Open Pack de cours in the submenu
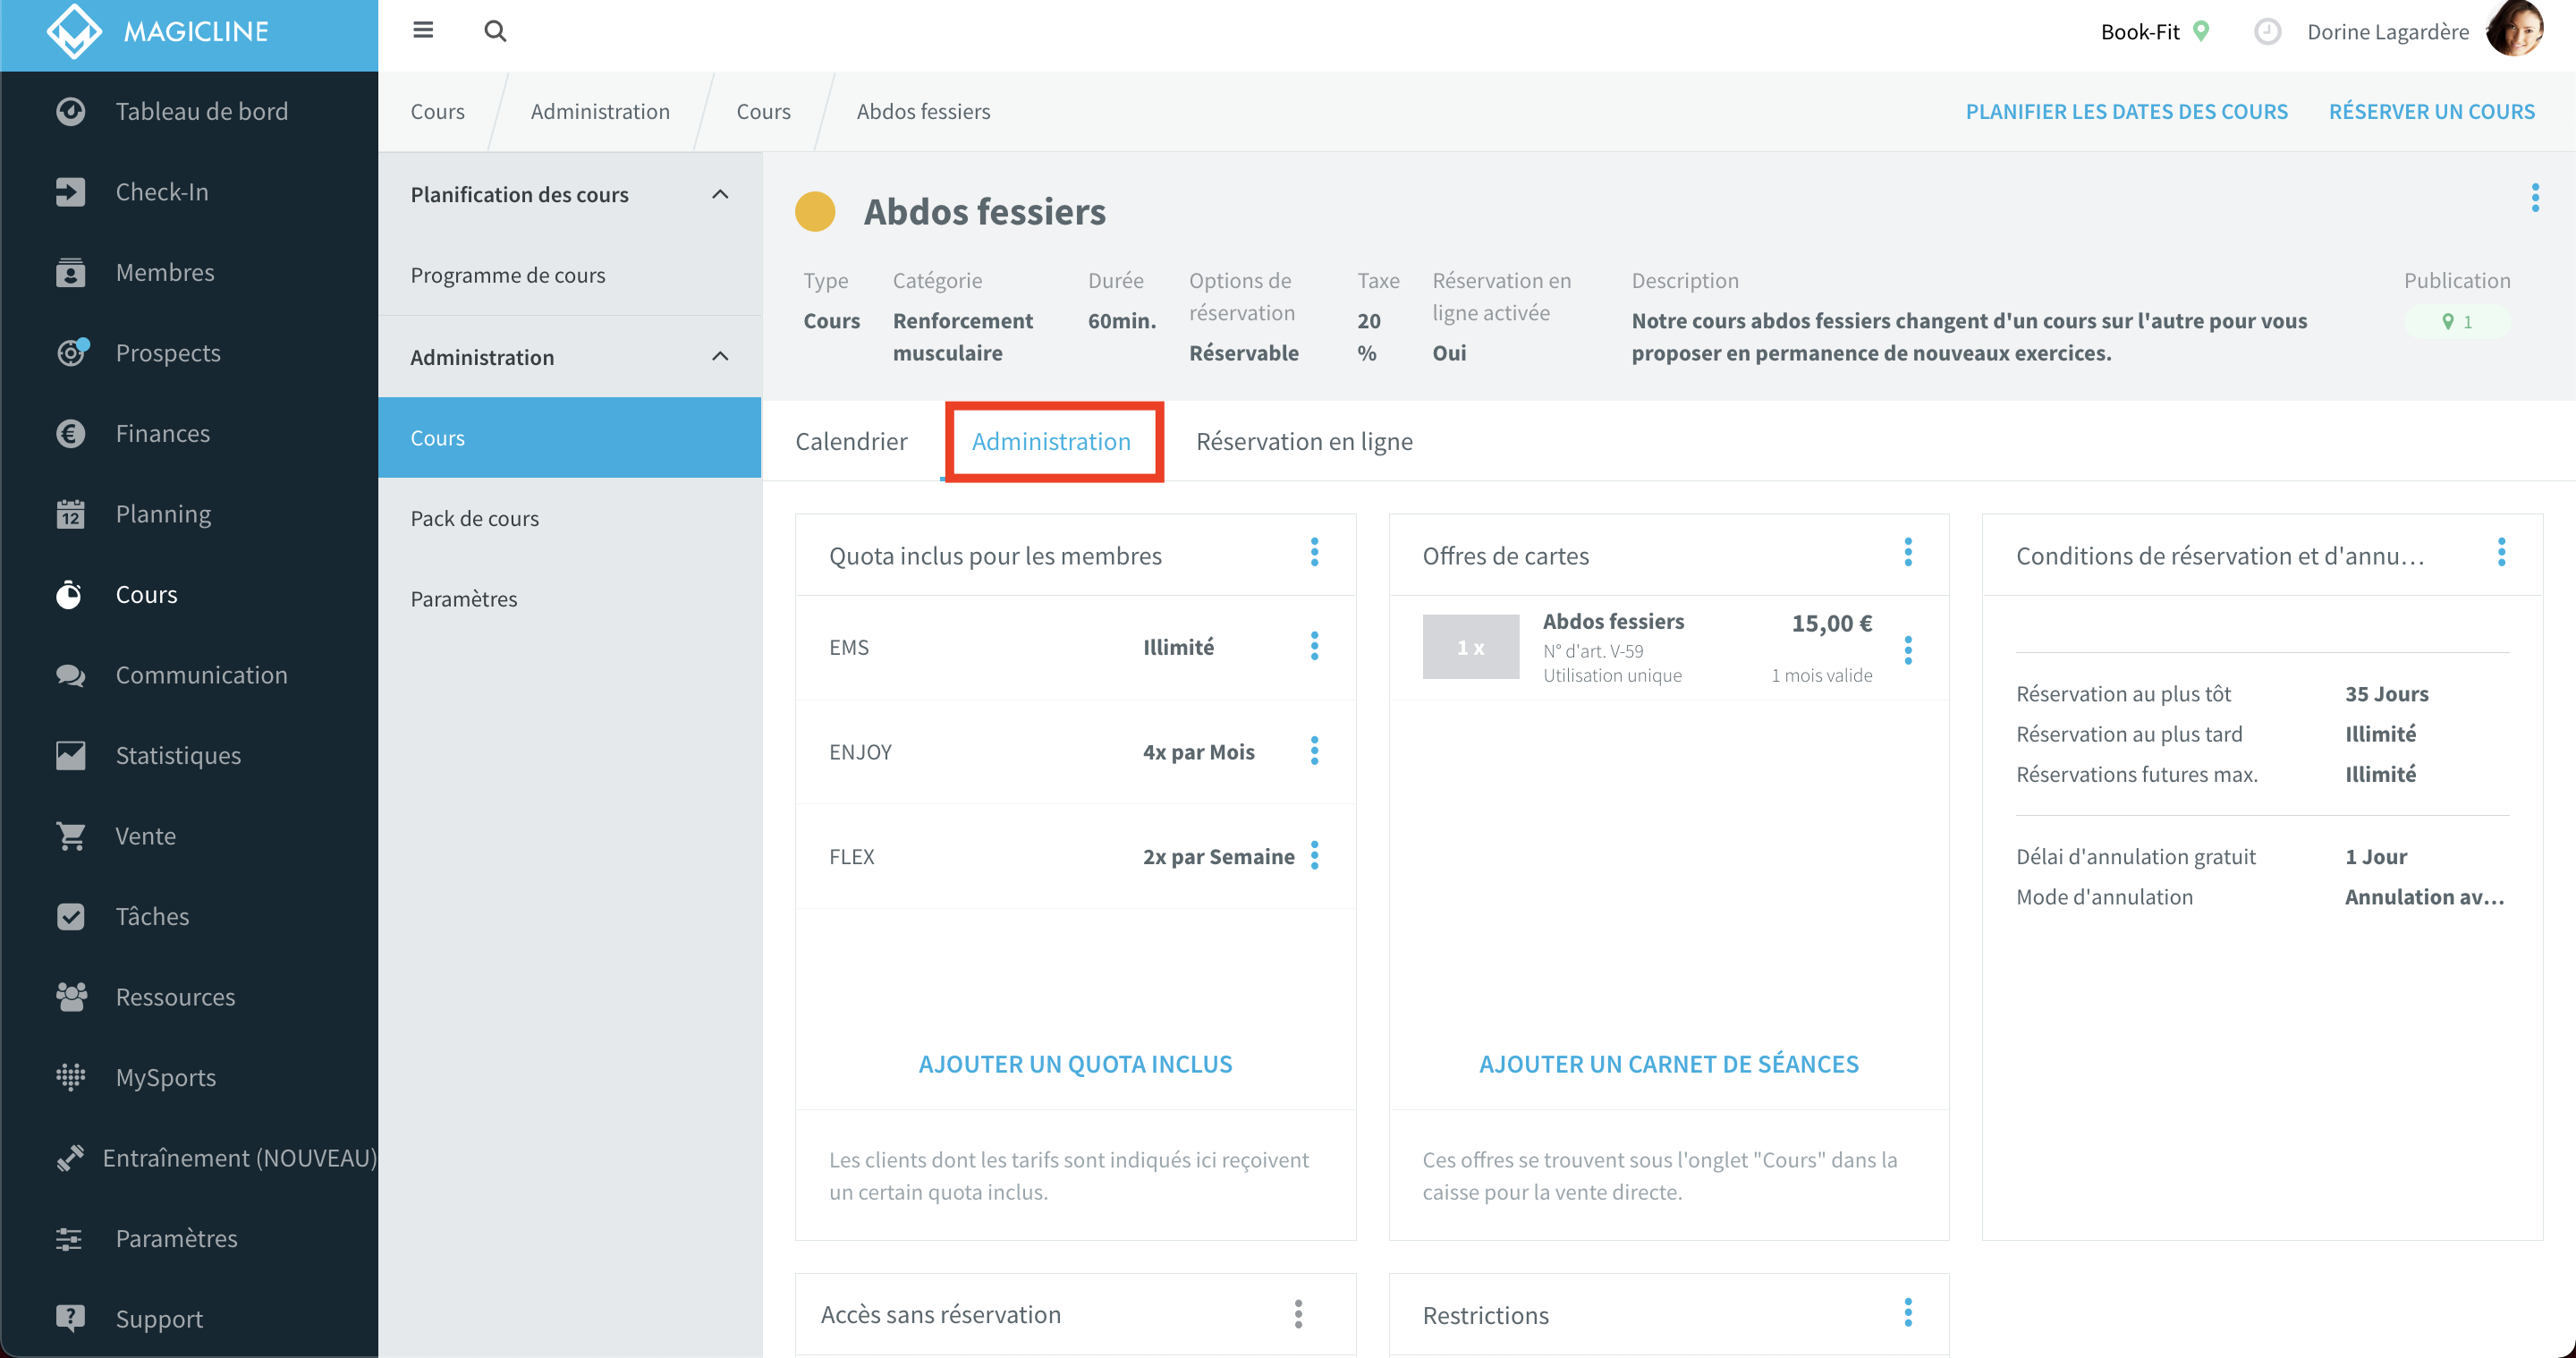This screenshot has width=2576, height=1358. 474,518
